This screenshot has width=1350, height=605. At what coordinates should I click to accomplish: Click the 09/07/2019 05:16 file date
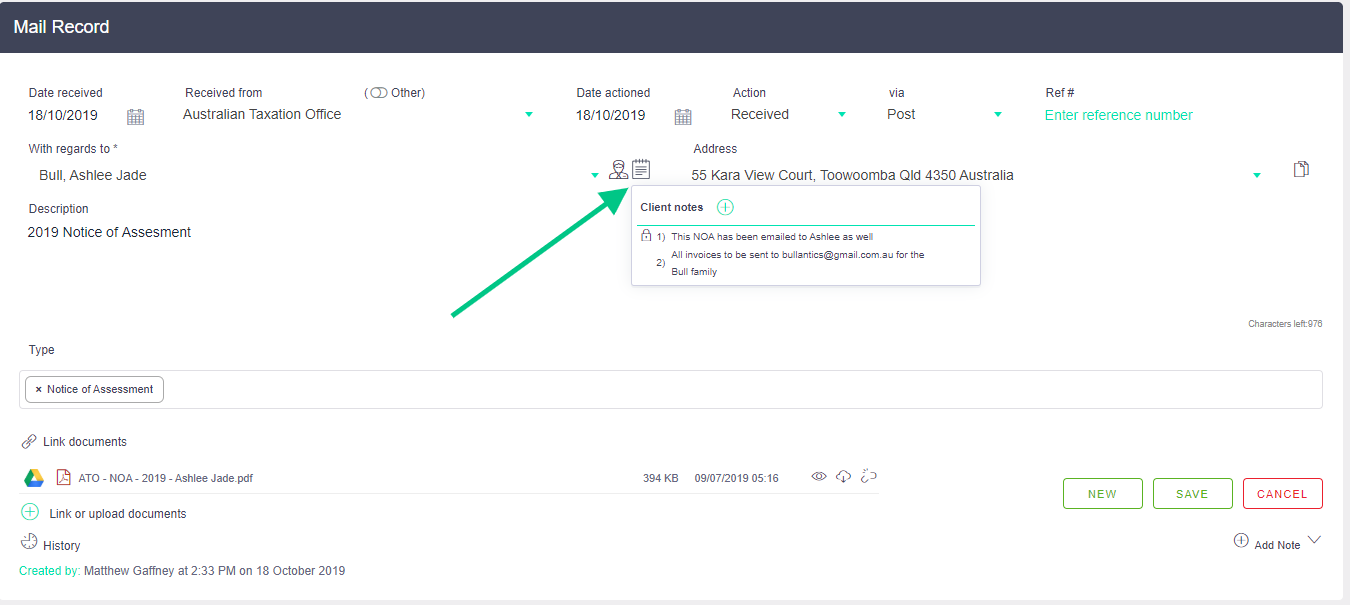point(737,478)
